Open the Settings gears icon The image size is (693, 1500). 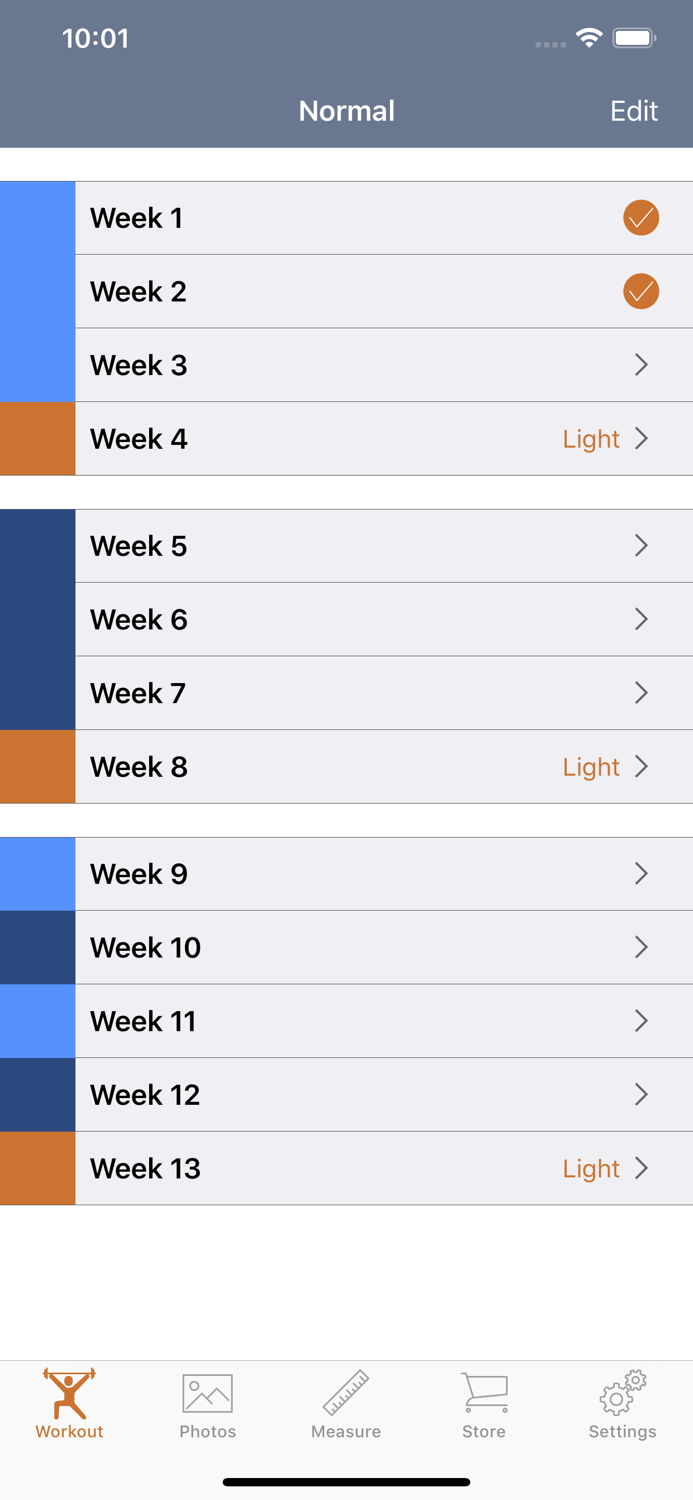click(x=621, y=1391)
